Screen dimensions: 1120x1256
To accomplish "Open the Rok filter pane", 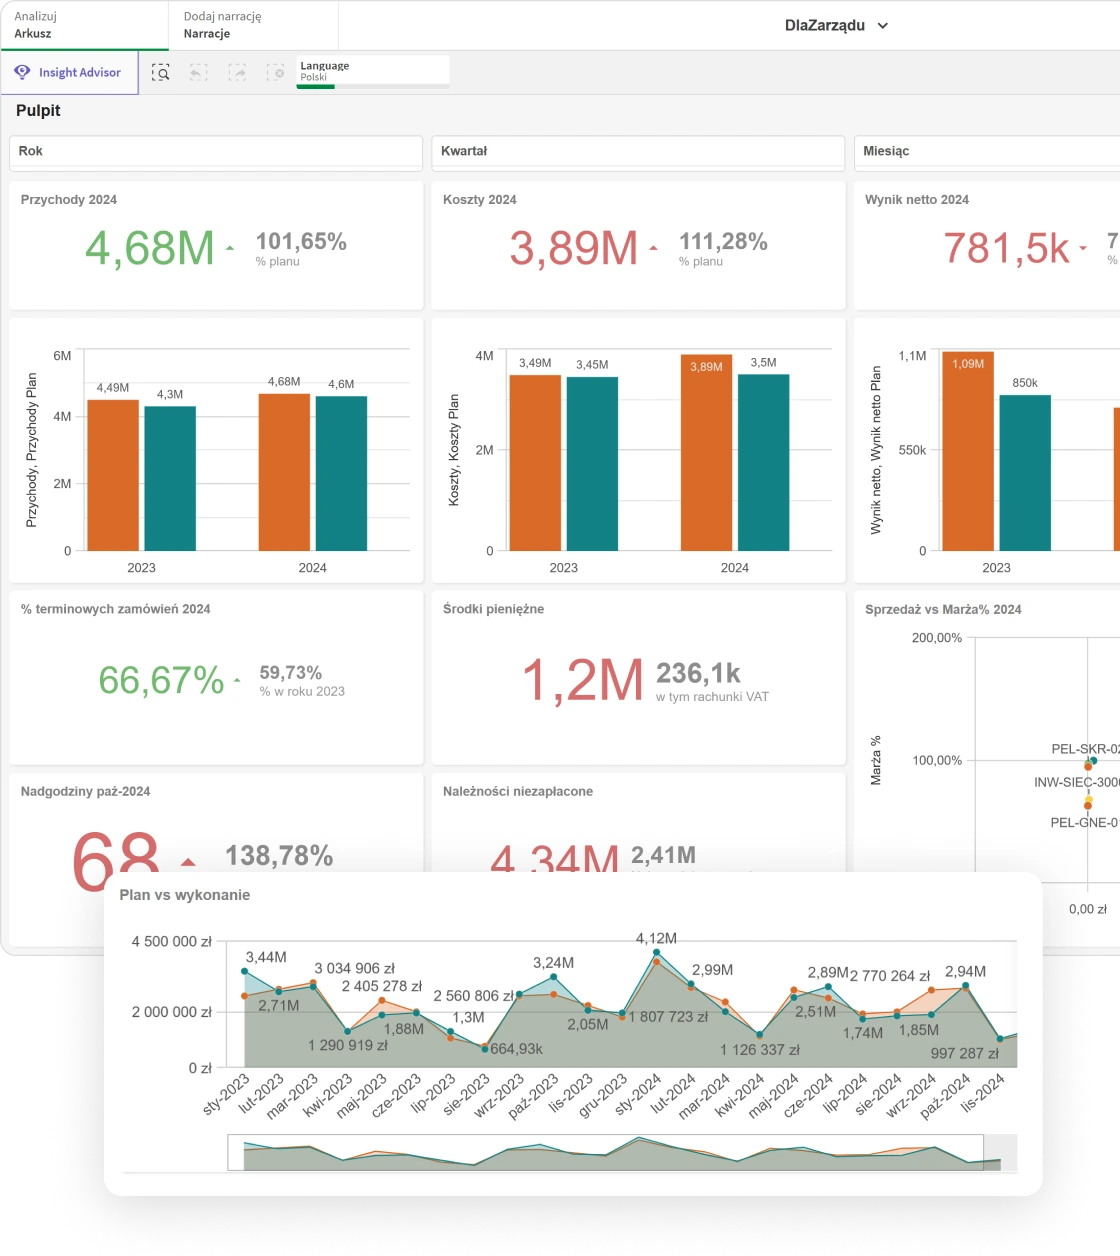I will coord(215,152).
